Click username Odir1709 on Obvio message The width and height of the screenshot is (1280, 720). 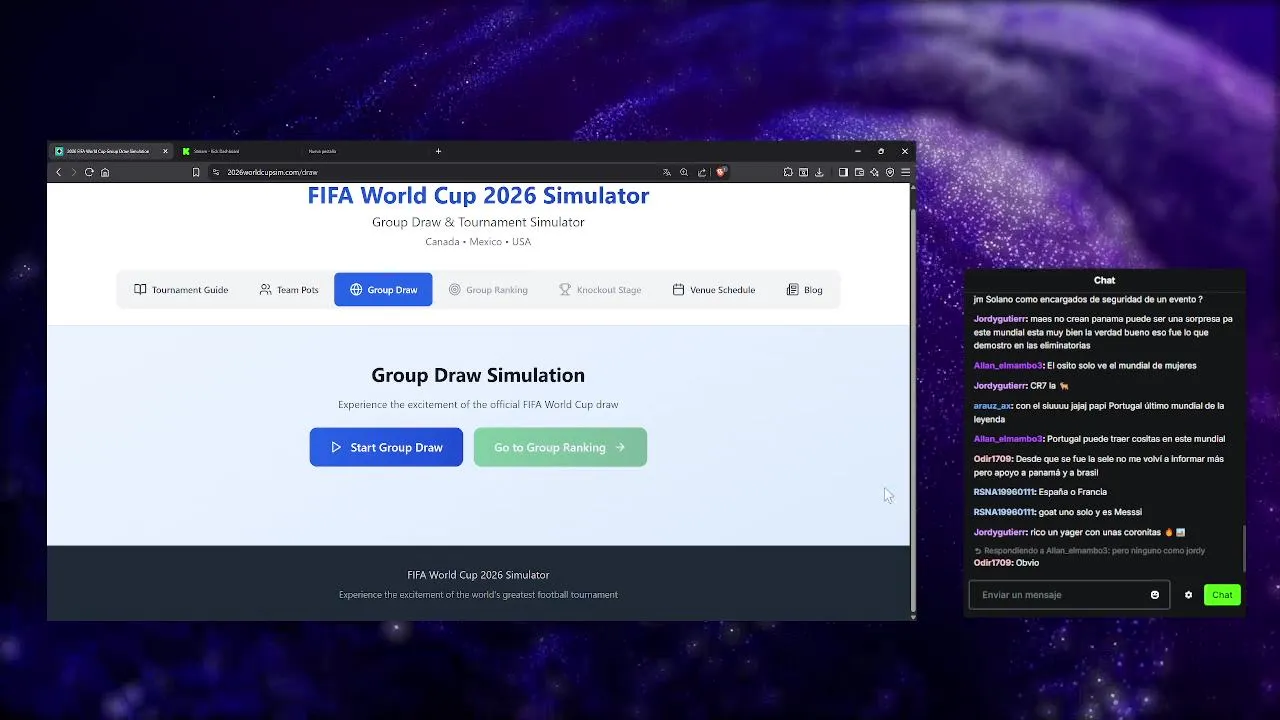[x=993, y=563]
